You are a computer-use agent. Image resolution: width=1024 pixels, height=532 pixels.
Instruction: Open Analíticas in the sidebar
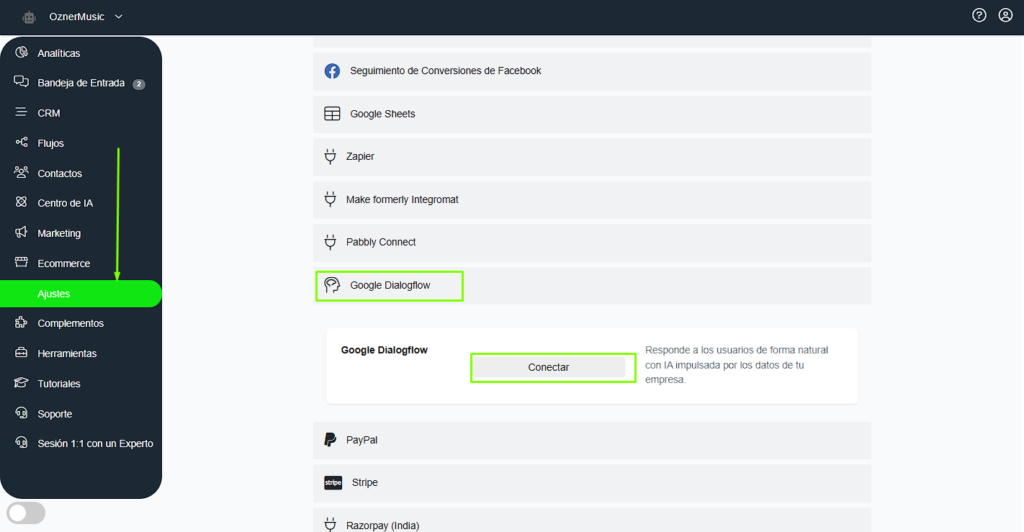[x=58, y=53]
